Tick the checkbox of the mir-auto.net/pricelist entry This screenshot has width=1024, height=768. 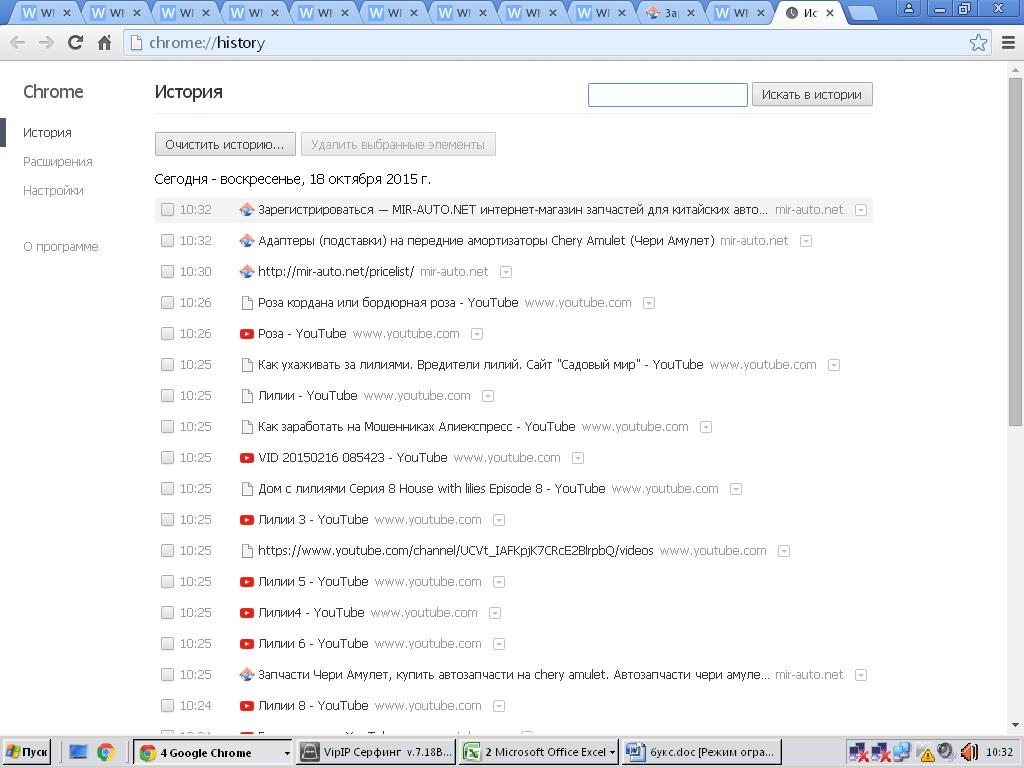(x=167, y=272)
